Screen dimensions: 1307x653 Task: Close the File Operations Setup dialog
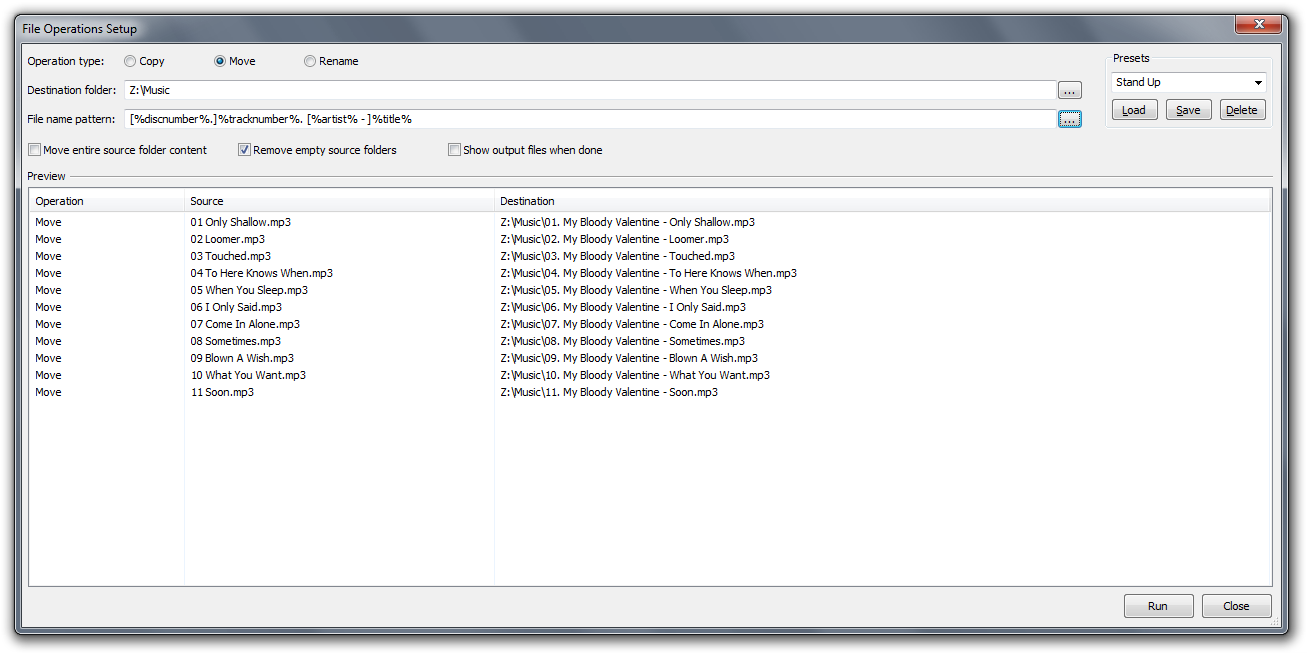[x=1237, y=606]
